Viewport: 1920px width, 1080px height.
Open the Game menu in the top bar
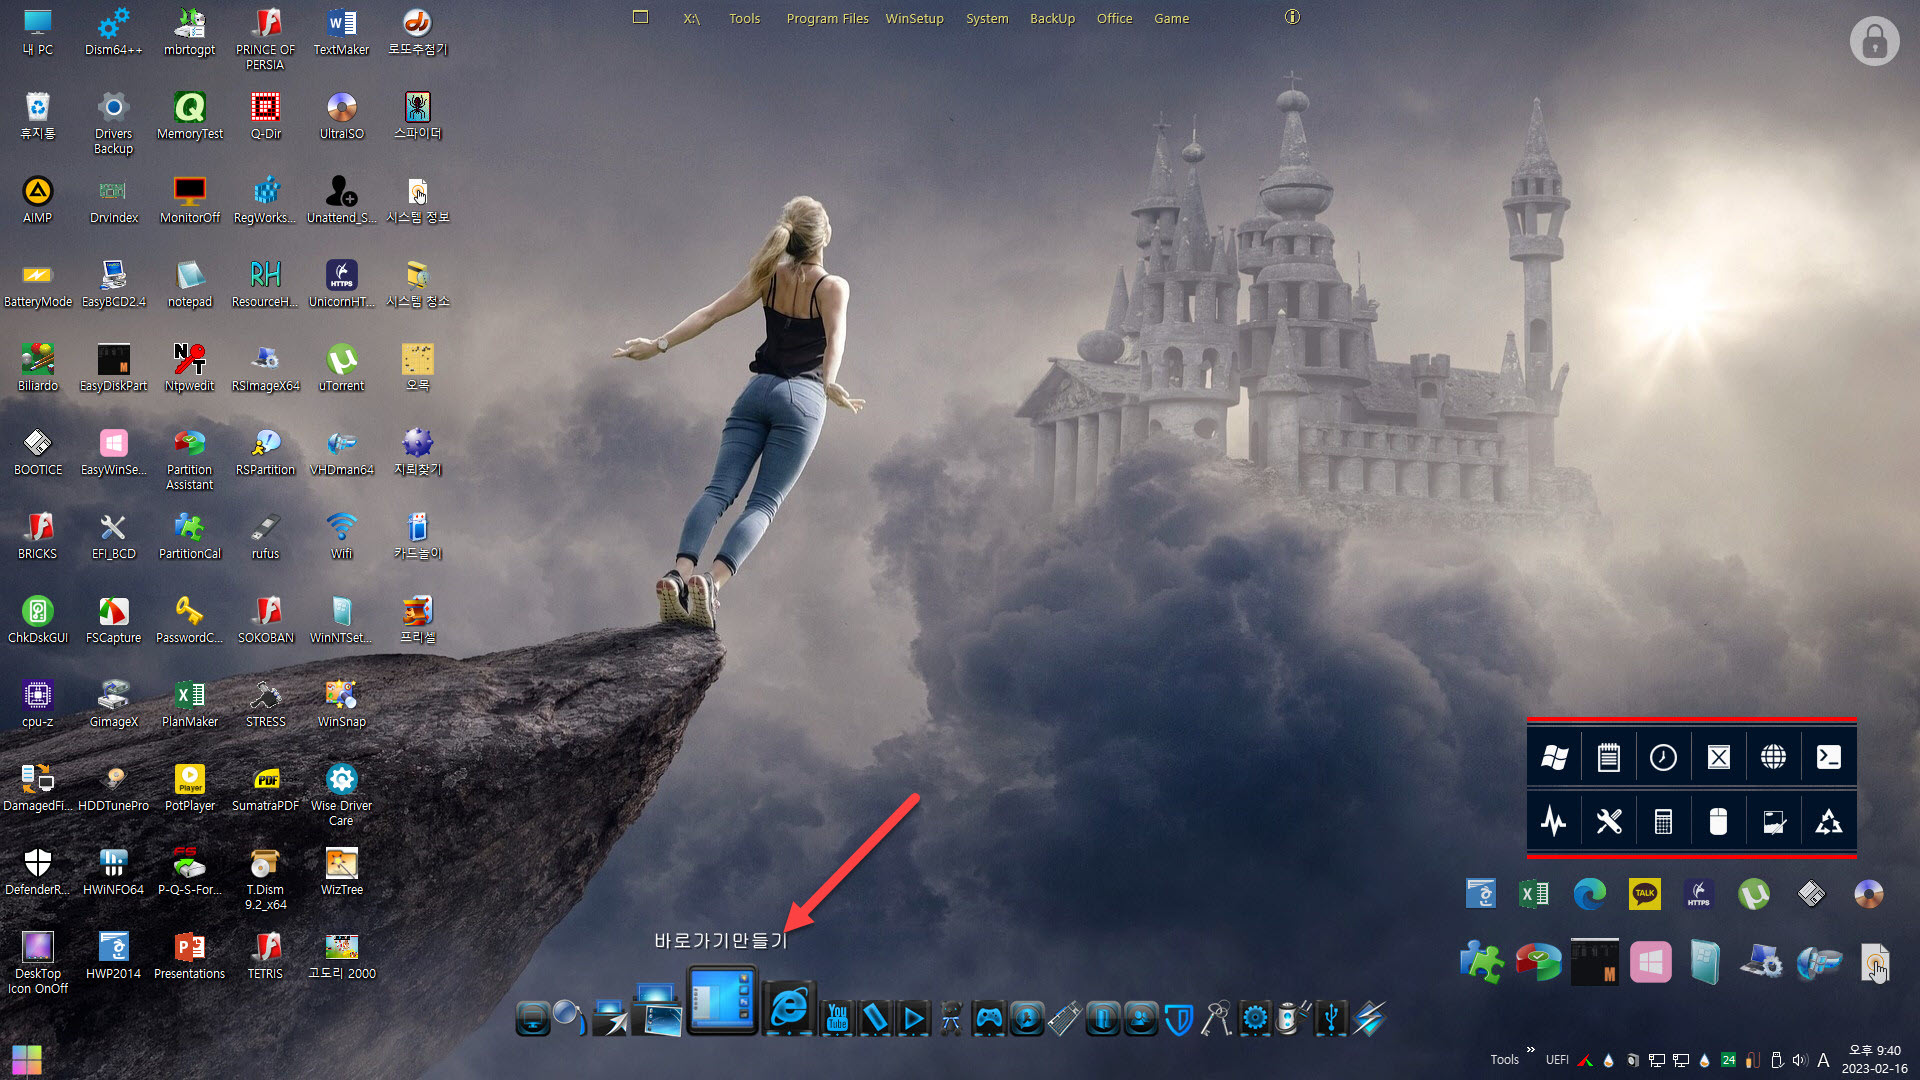pyautogui.click(x=1171, y=18)
